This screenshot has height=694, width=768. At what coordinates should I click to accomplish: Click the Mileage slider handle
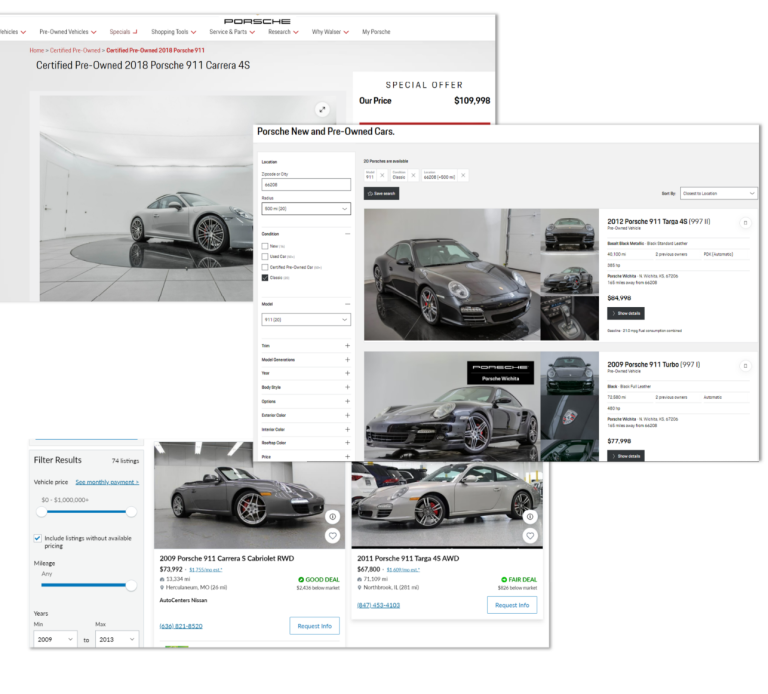point(131,585)
